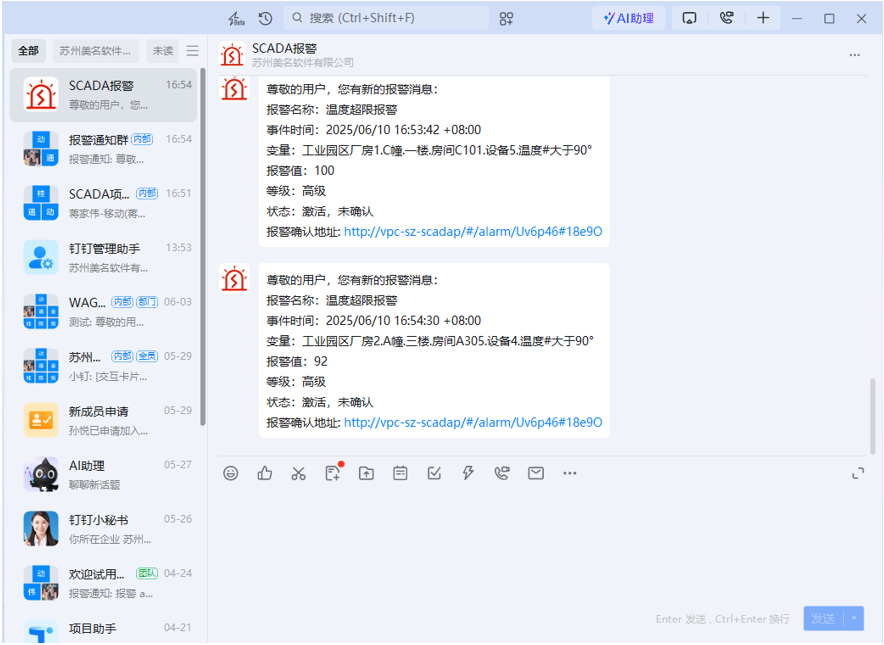Open the emoji picker in message toolbar

[231, 473]
